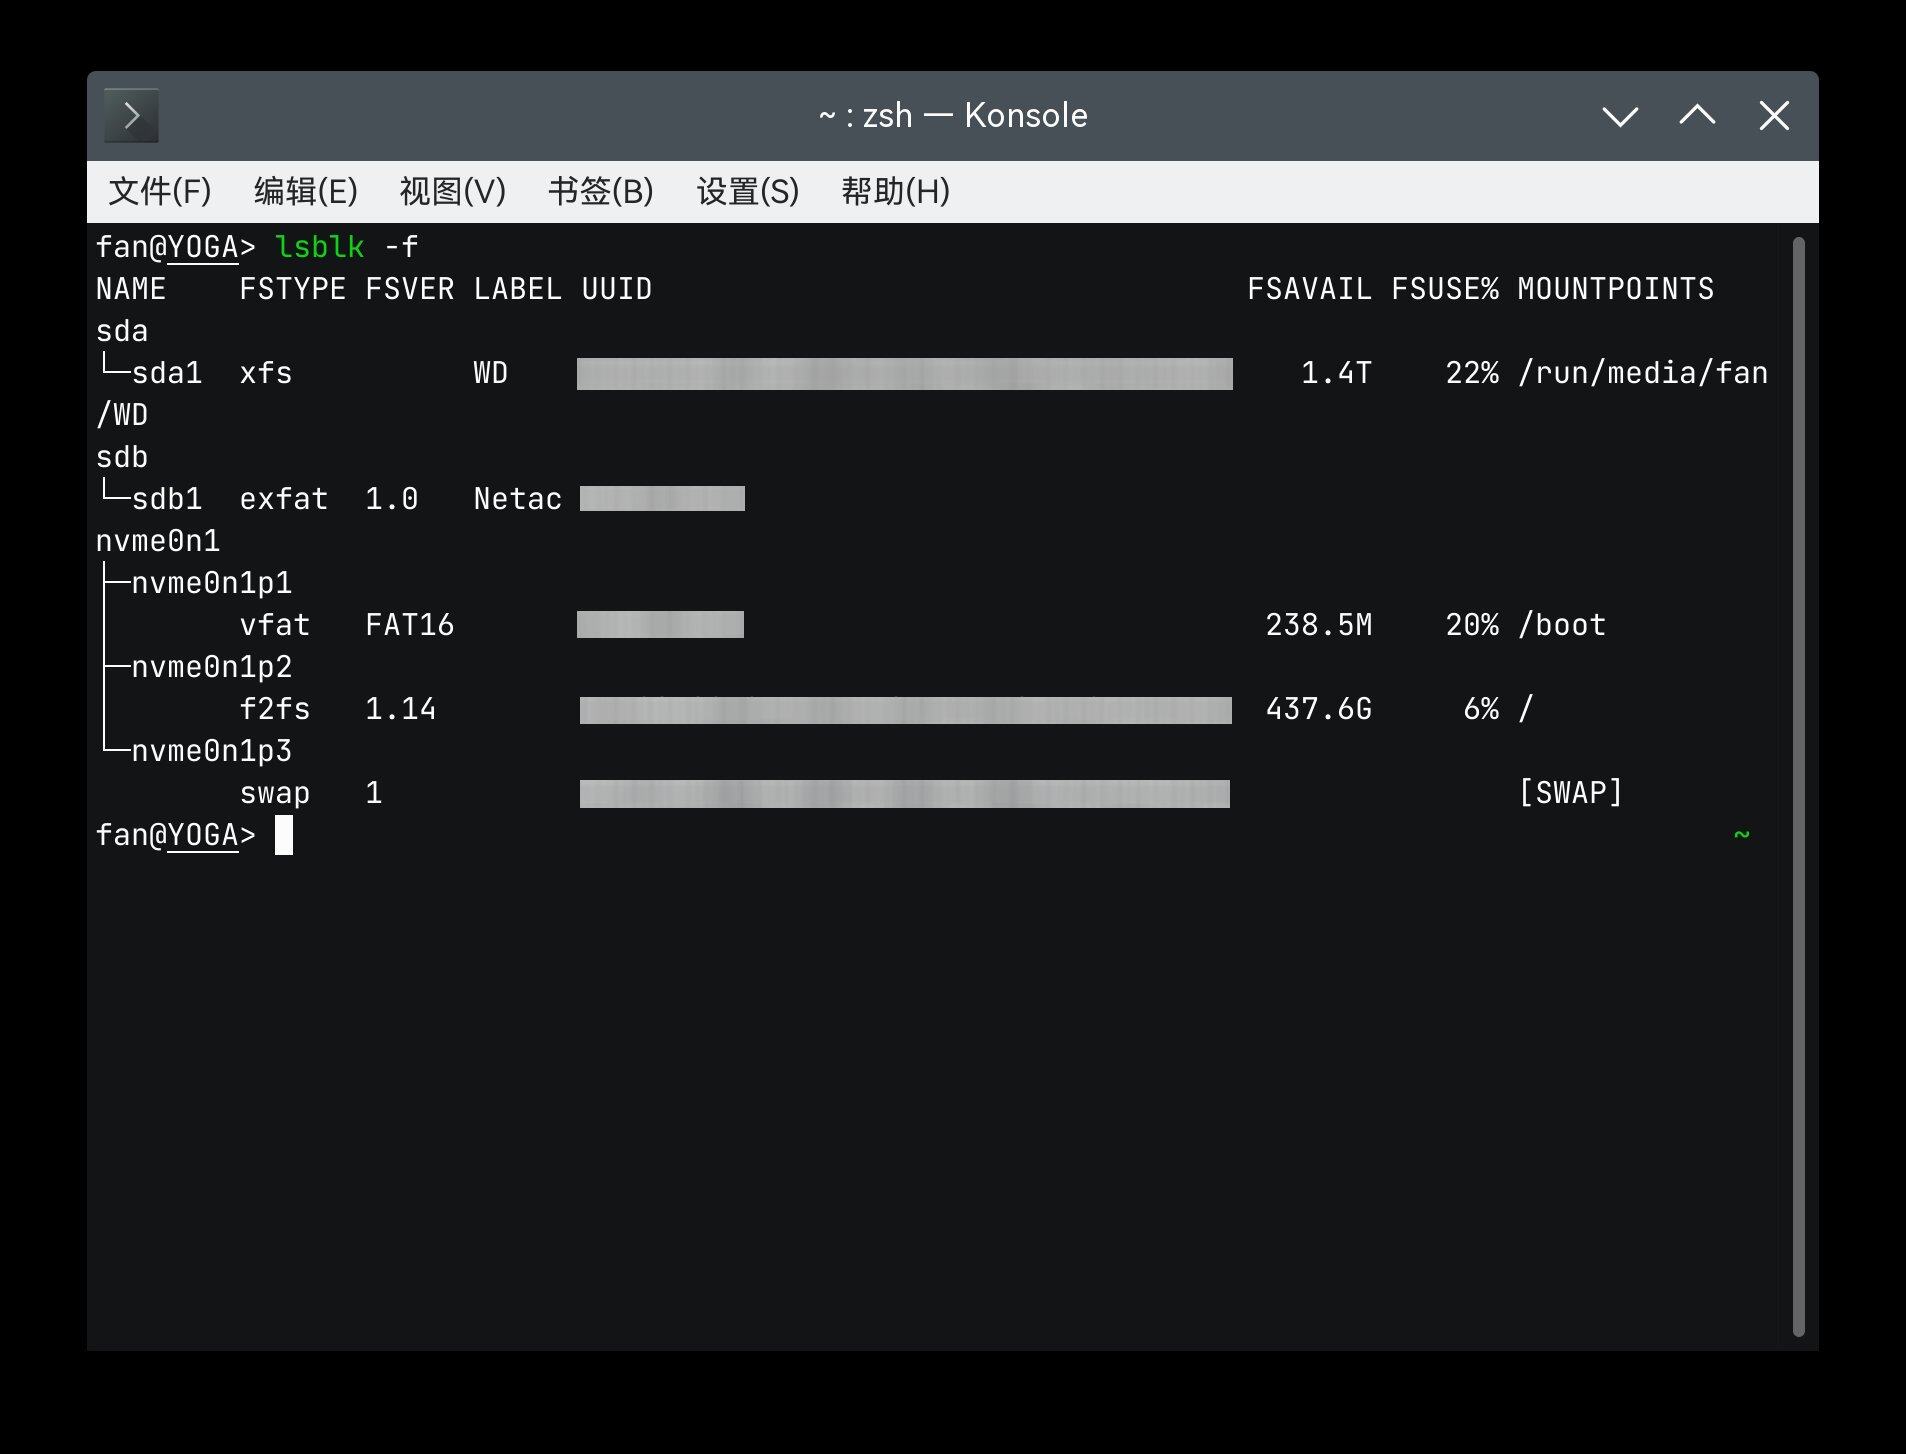The height and width of the screenshot is (1454, 1906).
Task: Close the Konsole window
Action: click(1774, 116)
